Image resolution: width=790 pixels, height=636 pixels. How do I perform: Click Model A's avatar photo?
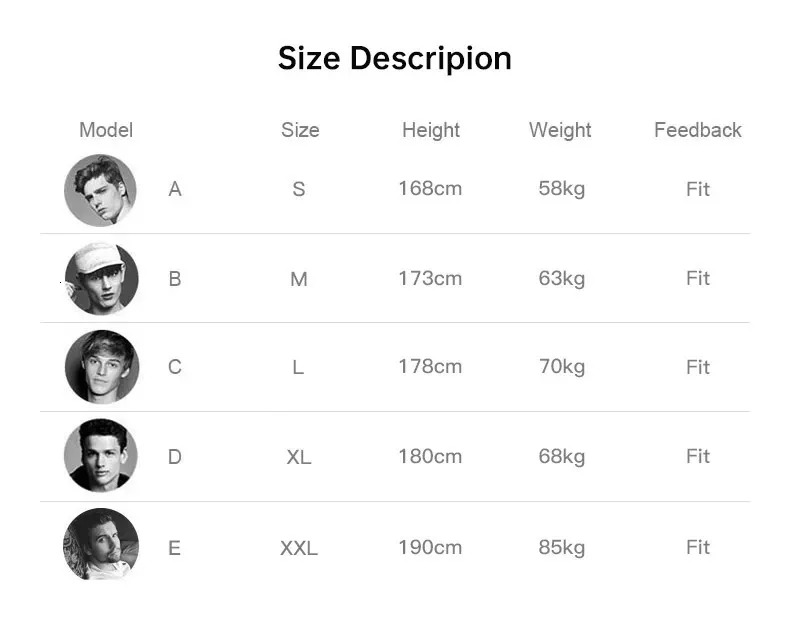click(x=101, y=190)
